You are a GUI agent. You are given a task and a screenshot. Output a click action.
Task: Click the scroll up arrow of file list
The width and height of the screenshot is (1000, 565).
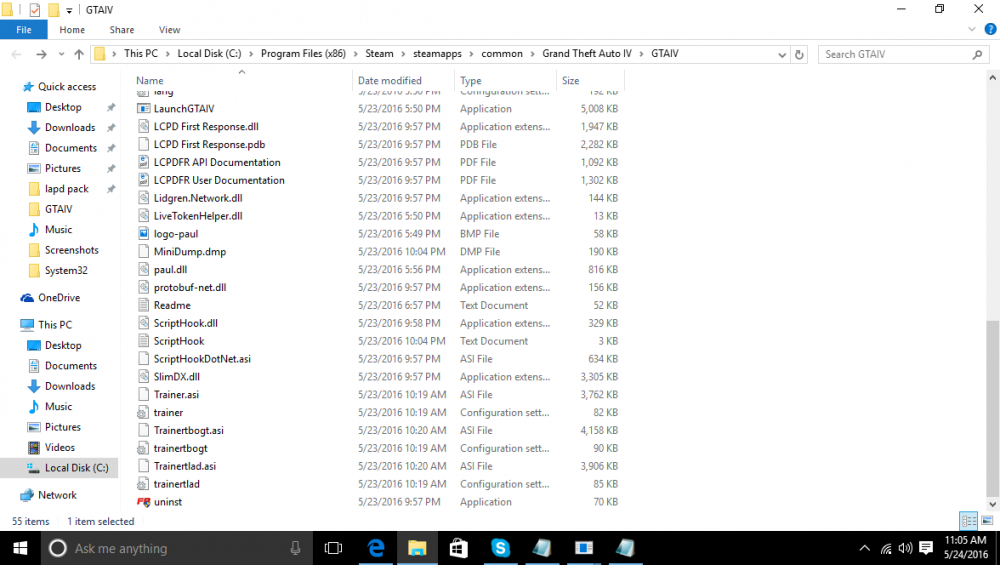tap(992, 78)
